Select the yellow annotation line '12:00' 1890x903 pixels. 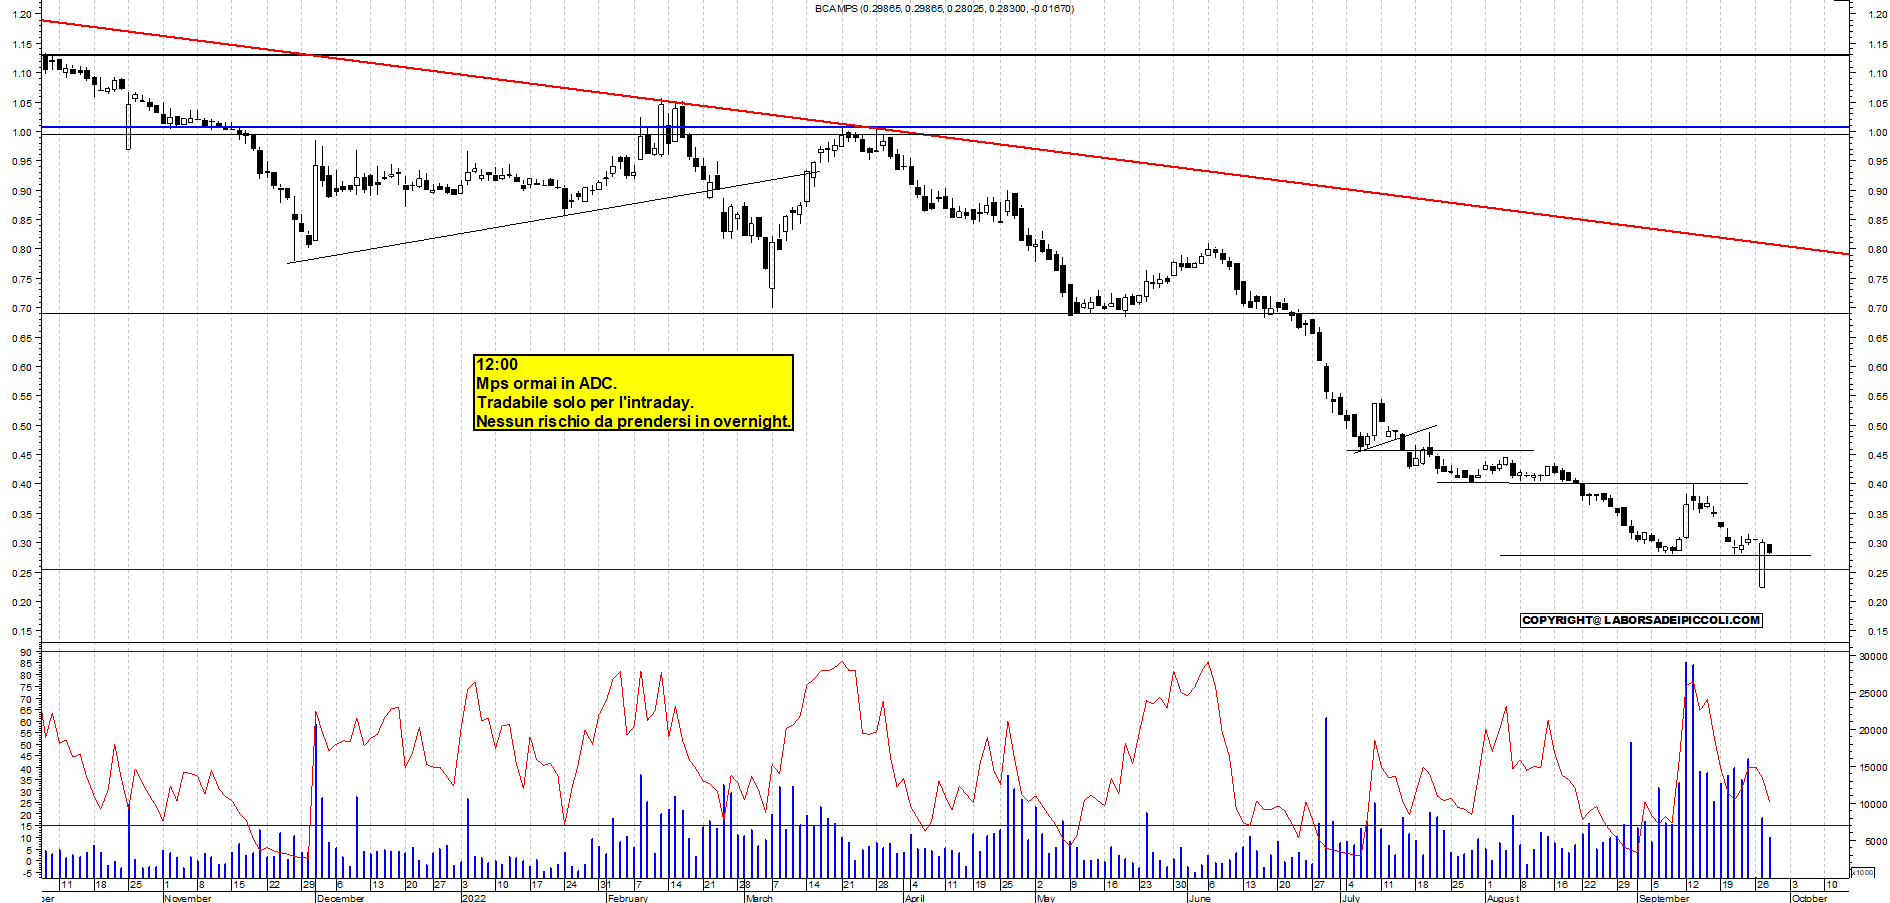497,364
